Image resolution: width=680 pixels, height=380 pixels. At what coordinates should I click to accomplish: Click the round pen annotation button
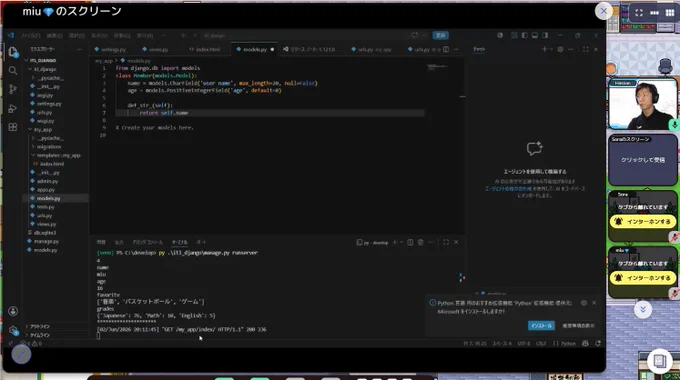point(21,354)
